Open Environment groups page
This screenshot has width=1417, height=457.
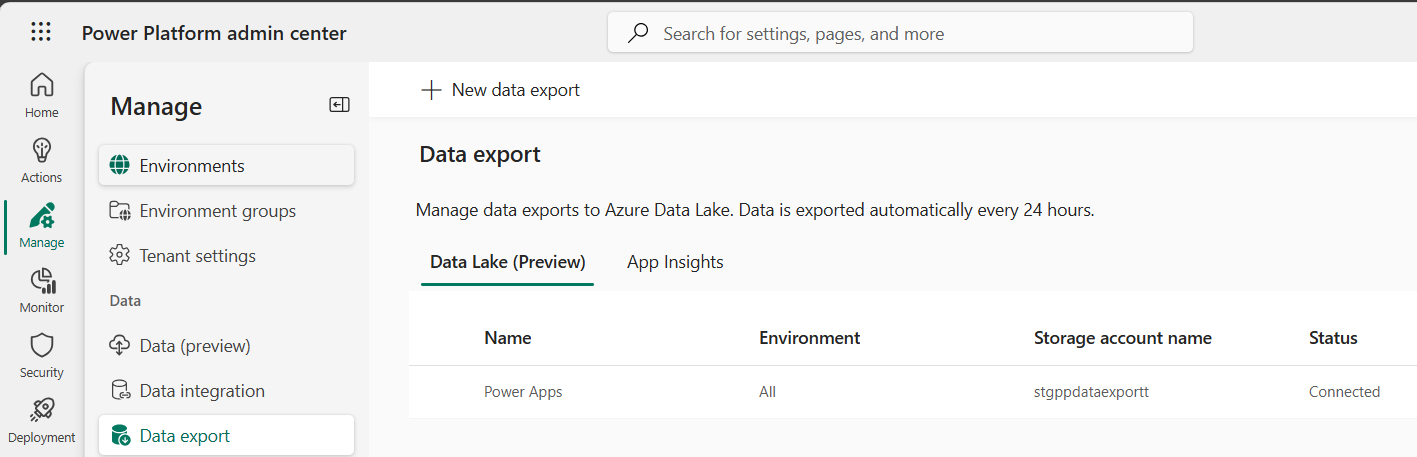click(x=217, y=211)
